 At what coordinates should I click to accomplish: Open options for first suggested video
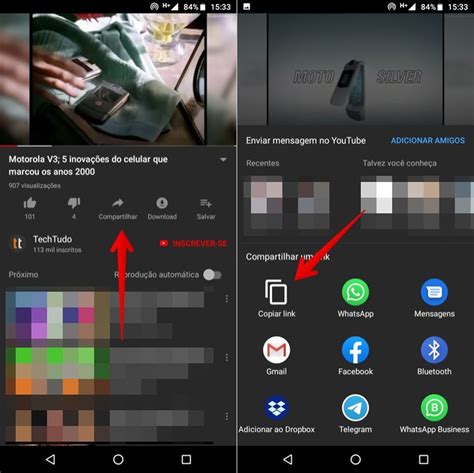tap(227, 298)
